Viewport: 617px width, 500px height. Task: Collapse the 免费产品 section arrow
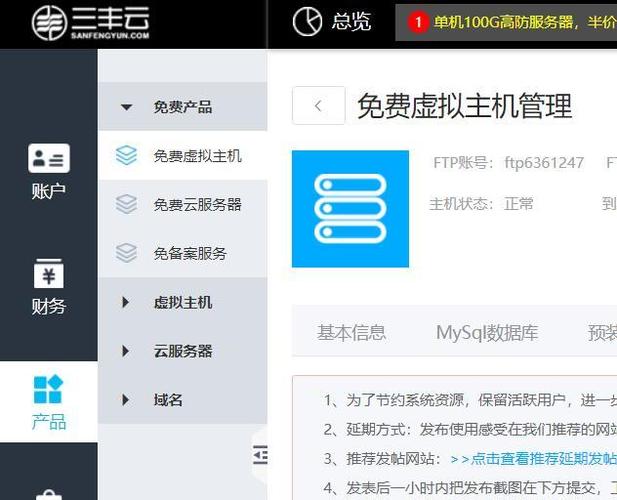(126, 107)
